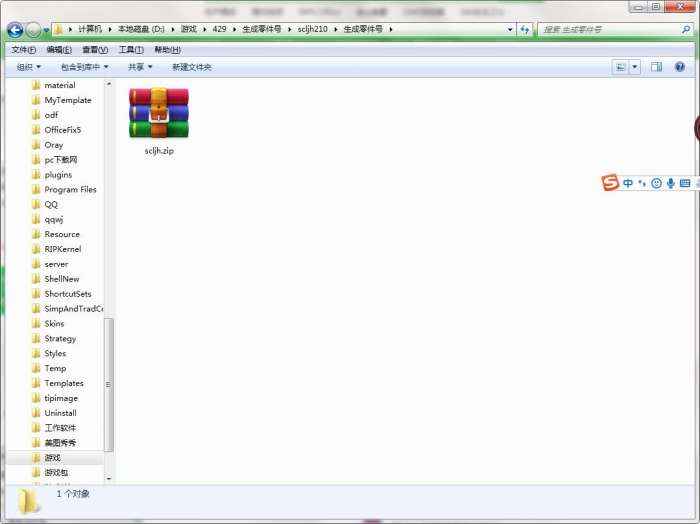Click 计算机 in the address path
Image resolution: width=700 pixels, height=524 pixels.
tap(90, 29)
